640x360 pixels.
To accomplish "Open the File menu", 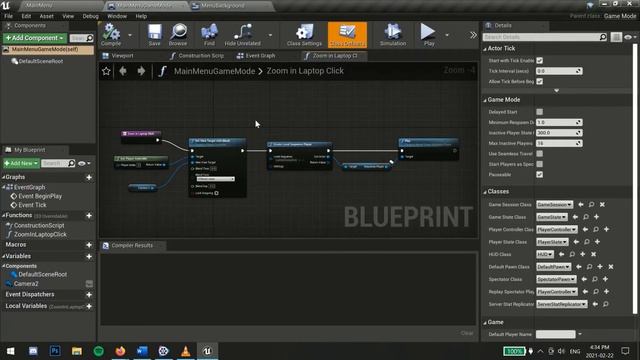I will coord(9,16).
